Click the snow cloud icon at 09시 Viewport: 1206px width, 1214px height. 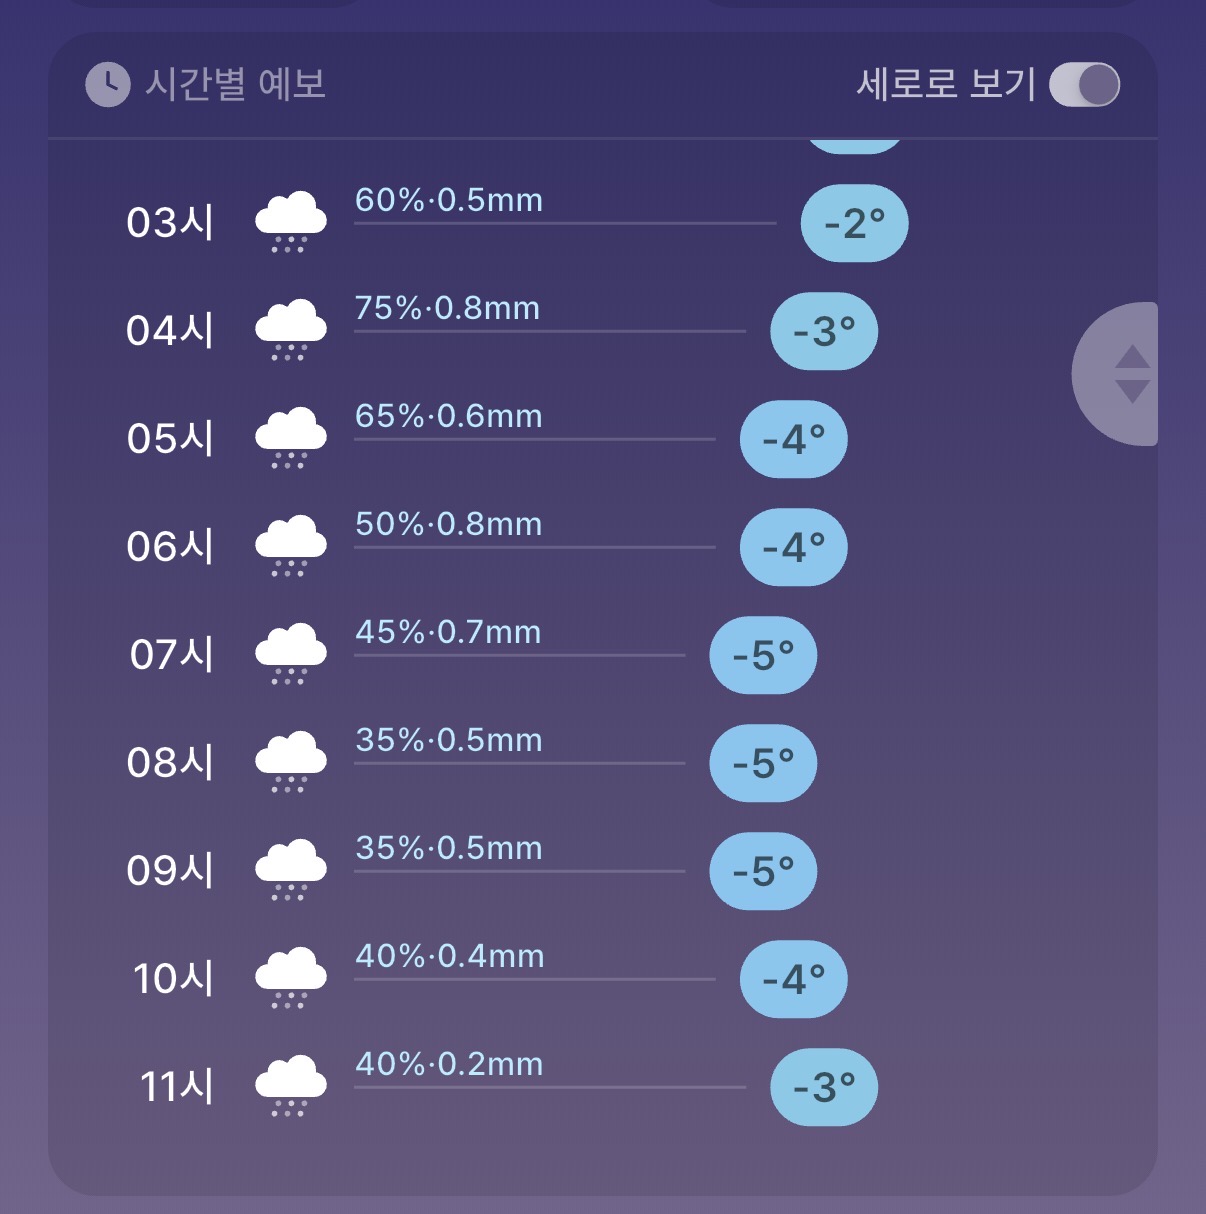pyautogui.click(x=291, y=870)
